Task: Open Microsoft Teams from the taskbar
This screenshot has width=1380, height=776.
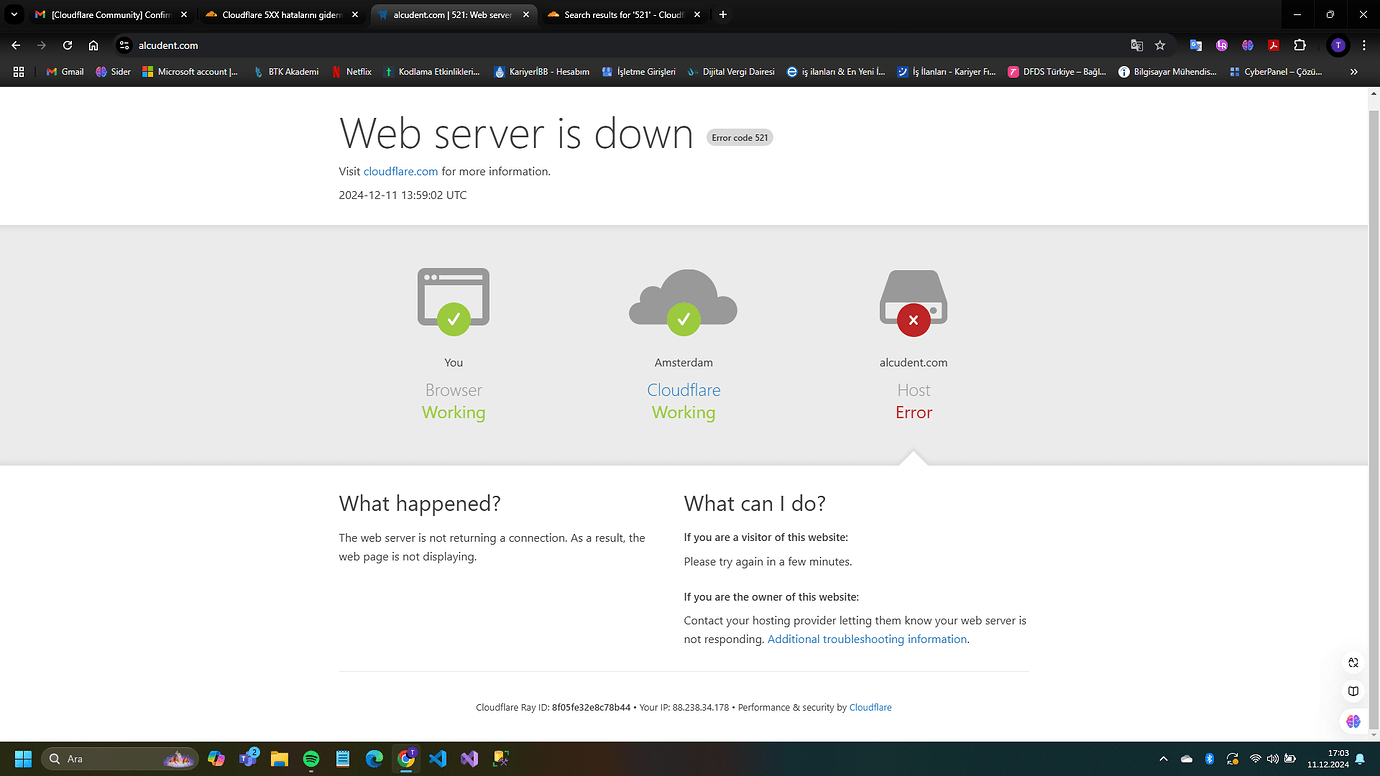Action: tap(248, 759)
